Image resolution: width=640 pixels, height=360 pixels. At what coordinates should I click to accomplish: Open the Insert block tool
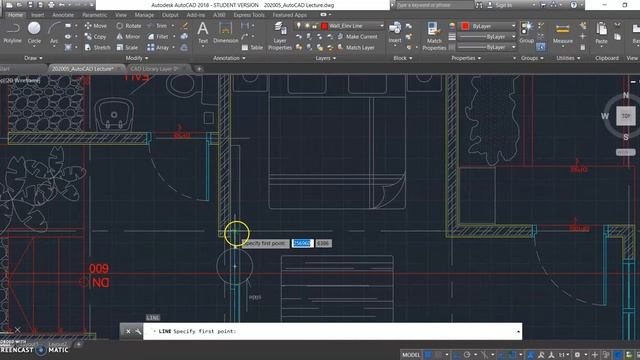[395, 33]
